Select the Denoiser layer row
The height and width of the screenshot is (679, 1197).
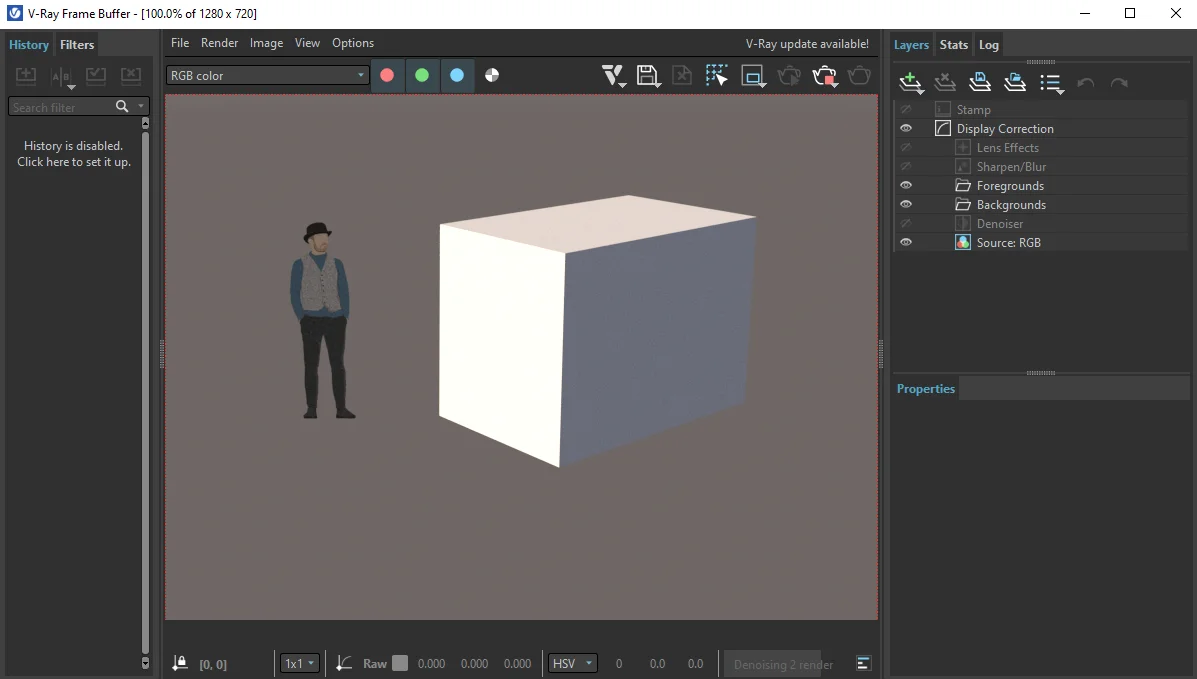pyautogui.click(x=1041, y=223)
